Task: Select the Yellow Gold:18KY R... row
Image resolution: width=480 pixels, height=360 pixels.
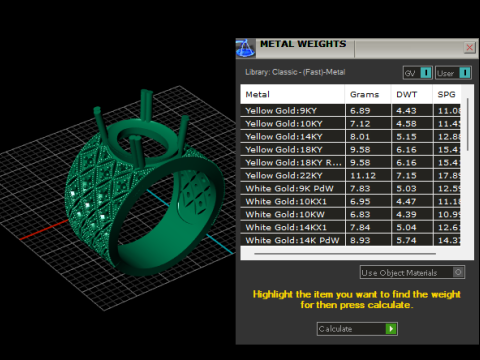Action: tap(350, 163)
